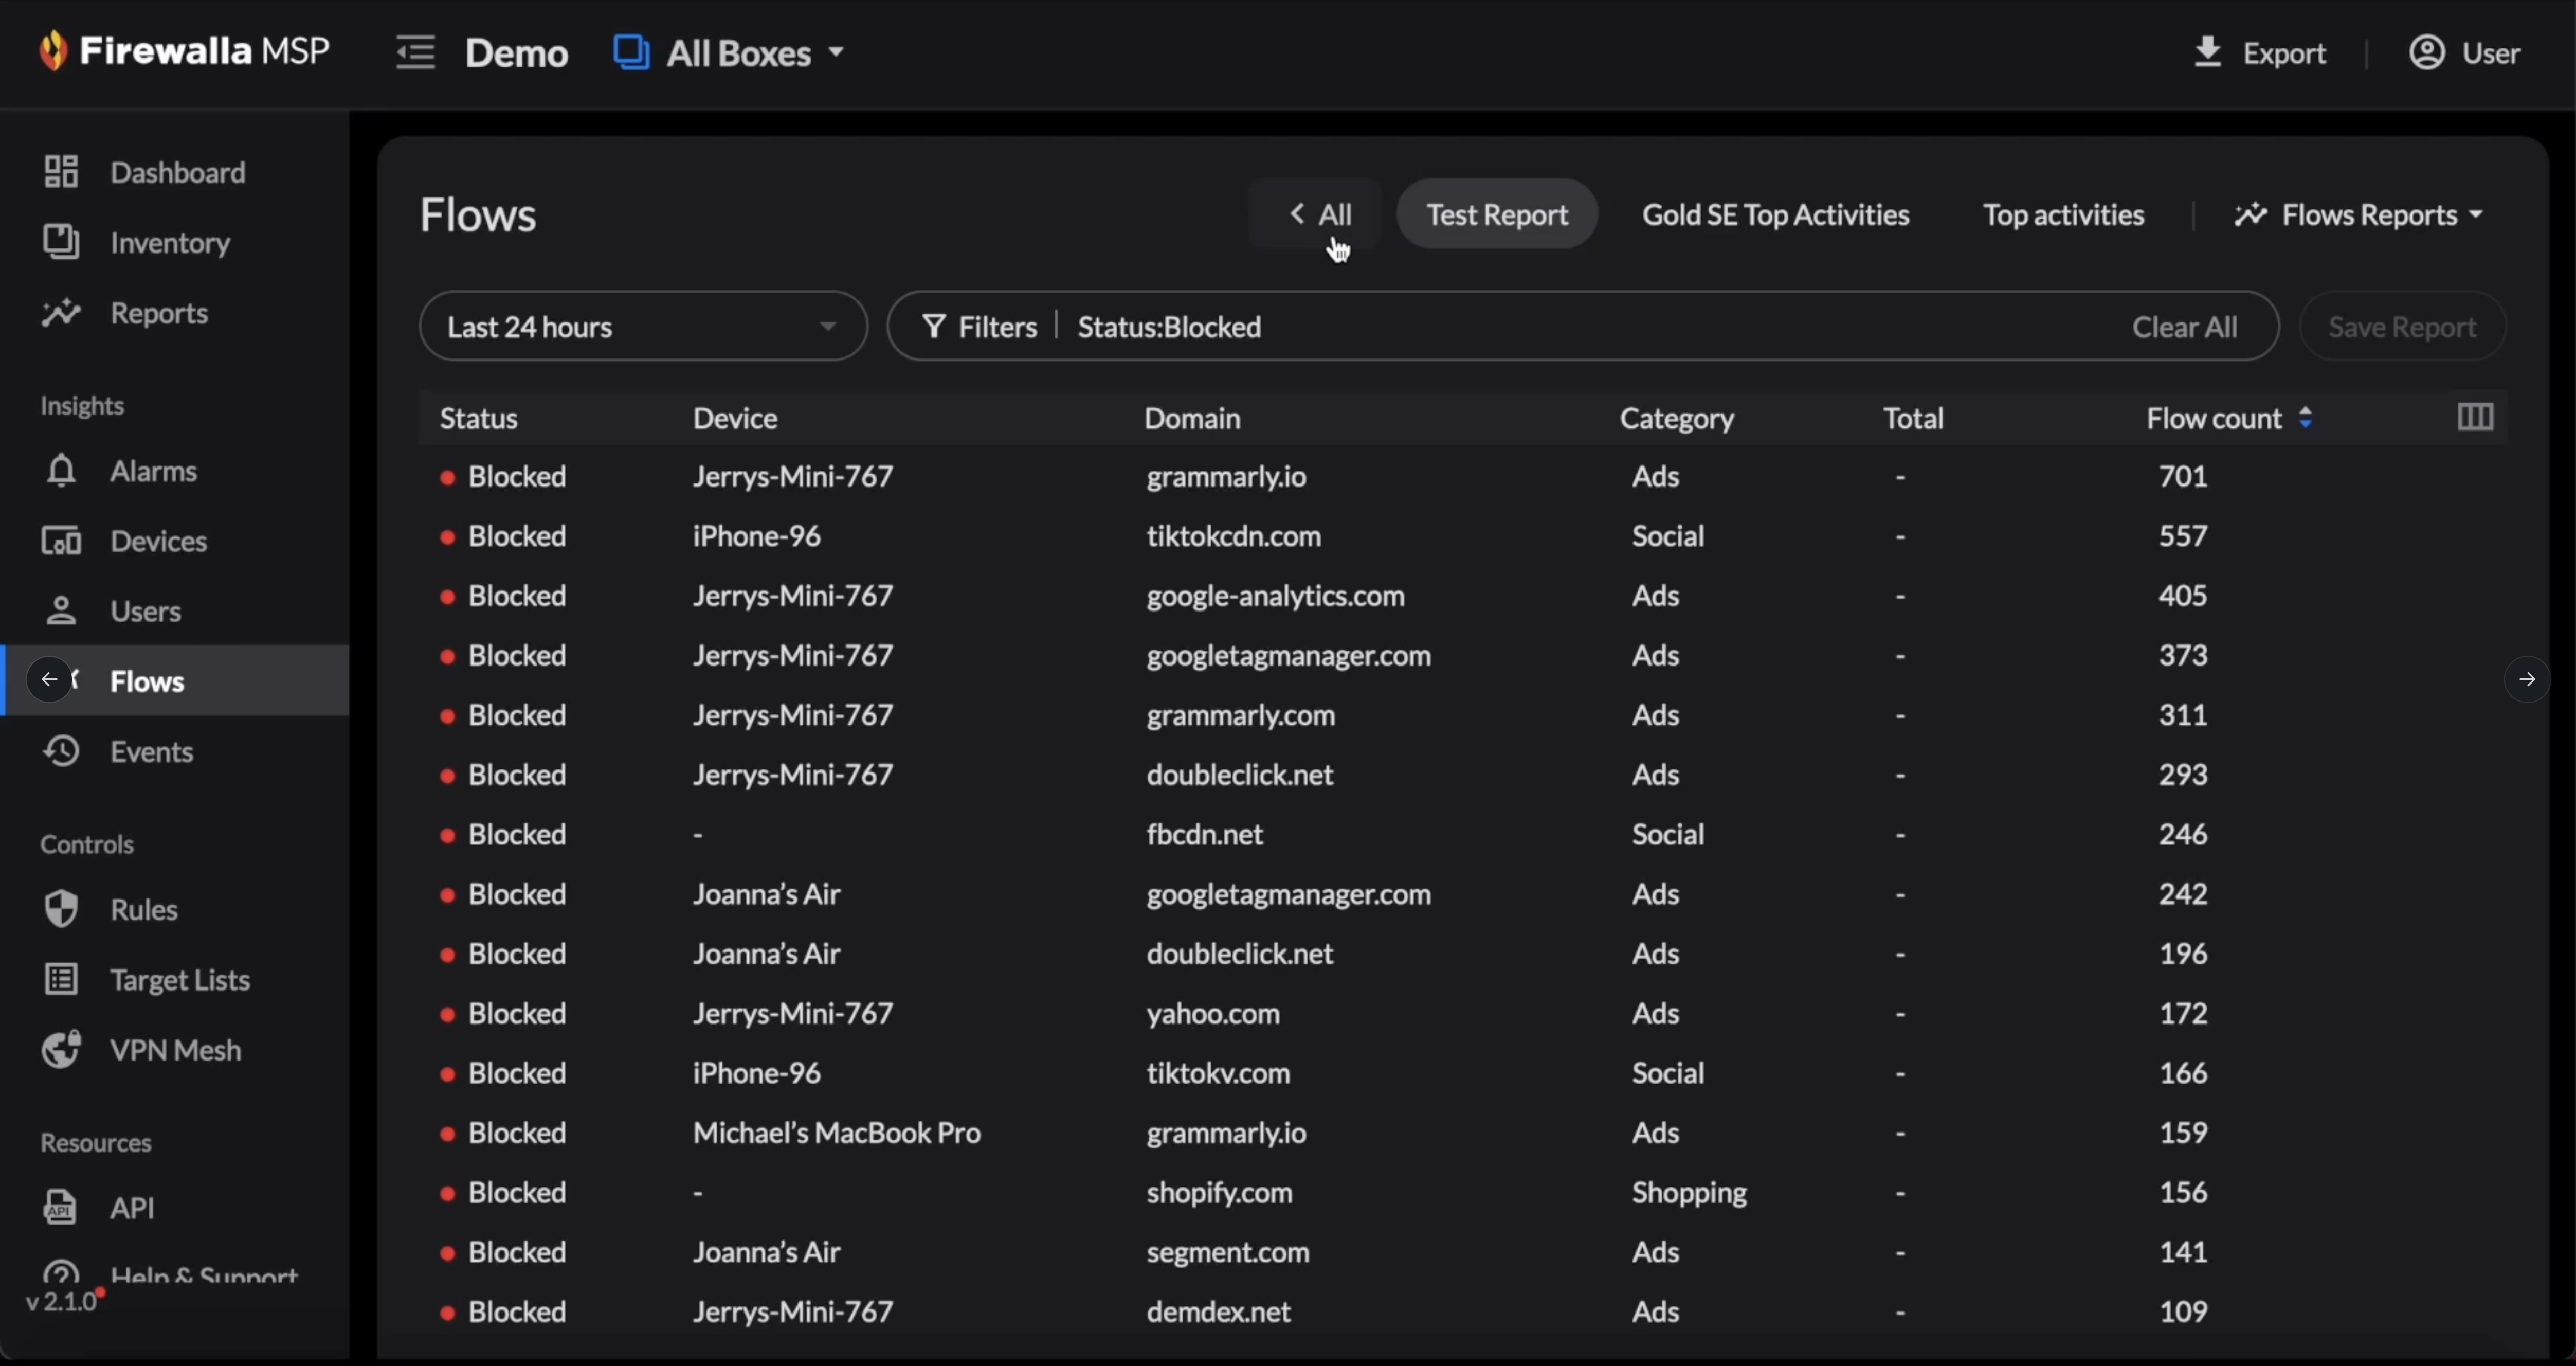
Task: Open Flows in the sidebar
Action: pos(175,680)
